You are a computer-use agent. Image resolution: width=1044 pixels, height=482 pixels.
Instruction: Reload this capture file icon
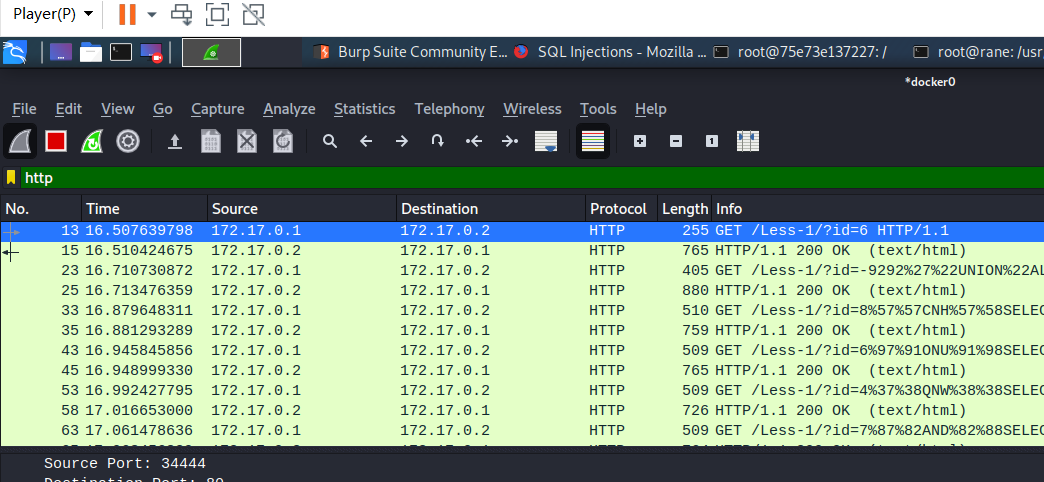pos(283,141)
